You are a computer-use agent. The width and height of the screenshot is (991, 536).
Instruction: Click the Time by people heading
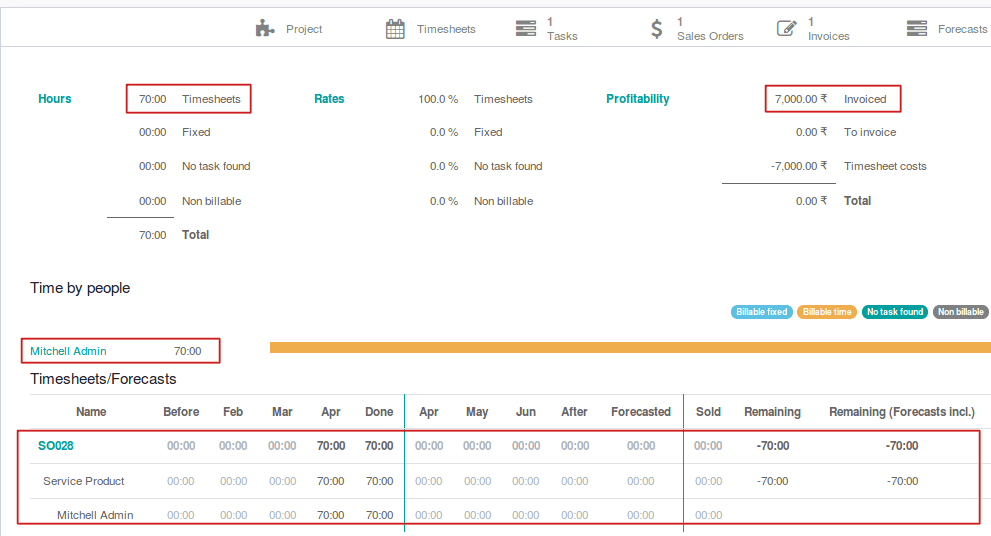[x=80, y=288]
